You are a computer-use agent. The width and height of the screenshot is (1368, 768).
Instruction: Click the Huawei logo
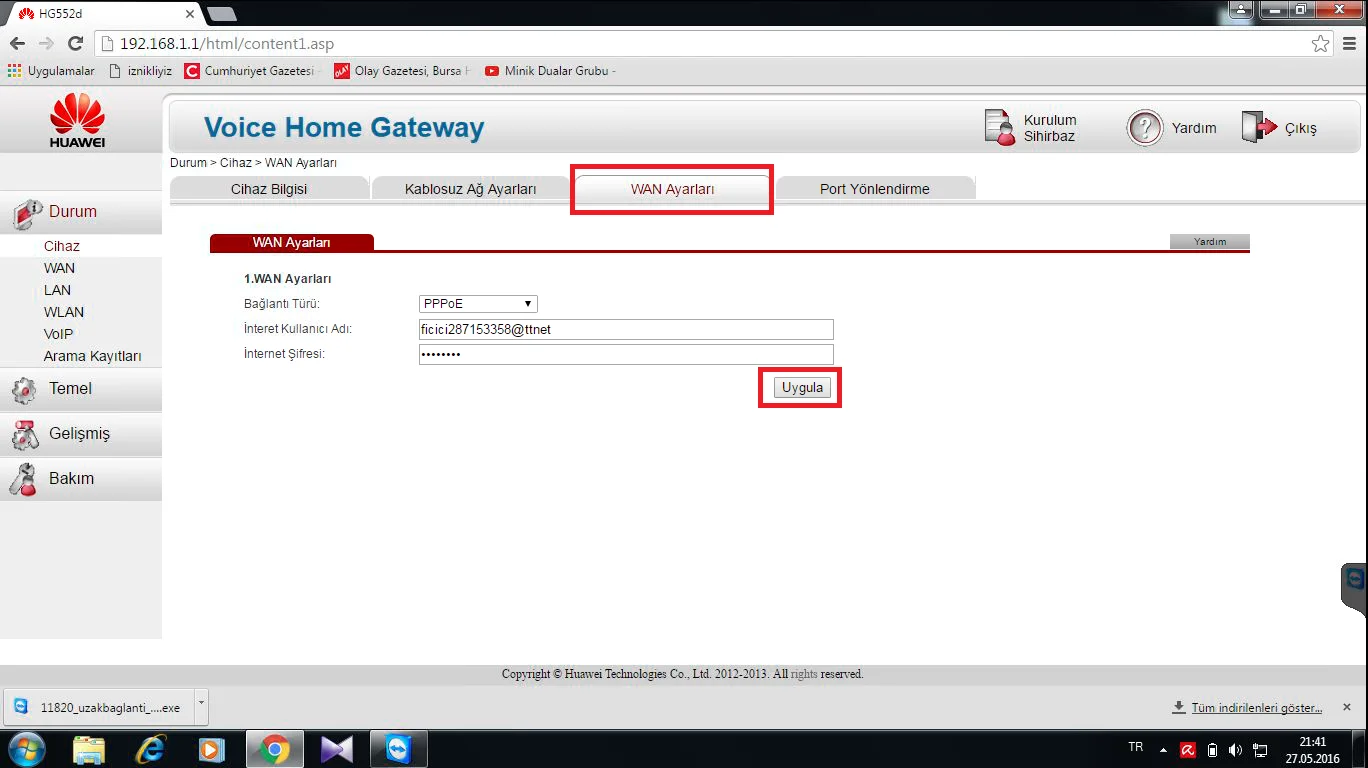click(x=77, y=121)
